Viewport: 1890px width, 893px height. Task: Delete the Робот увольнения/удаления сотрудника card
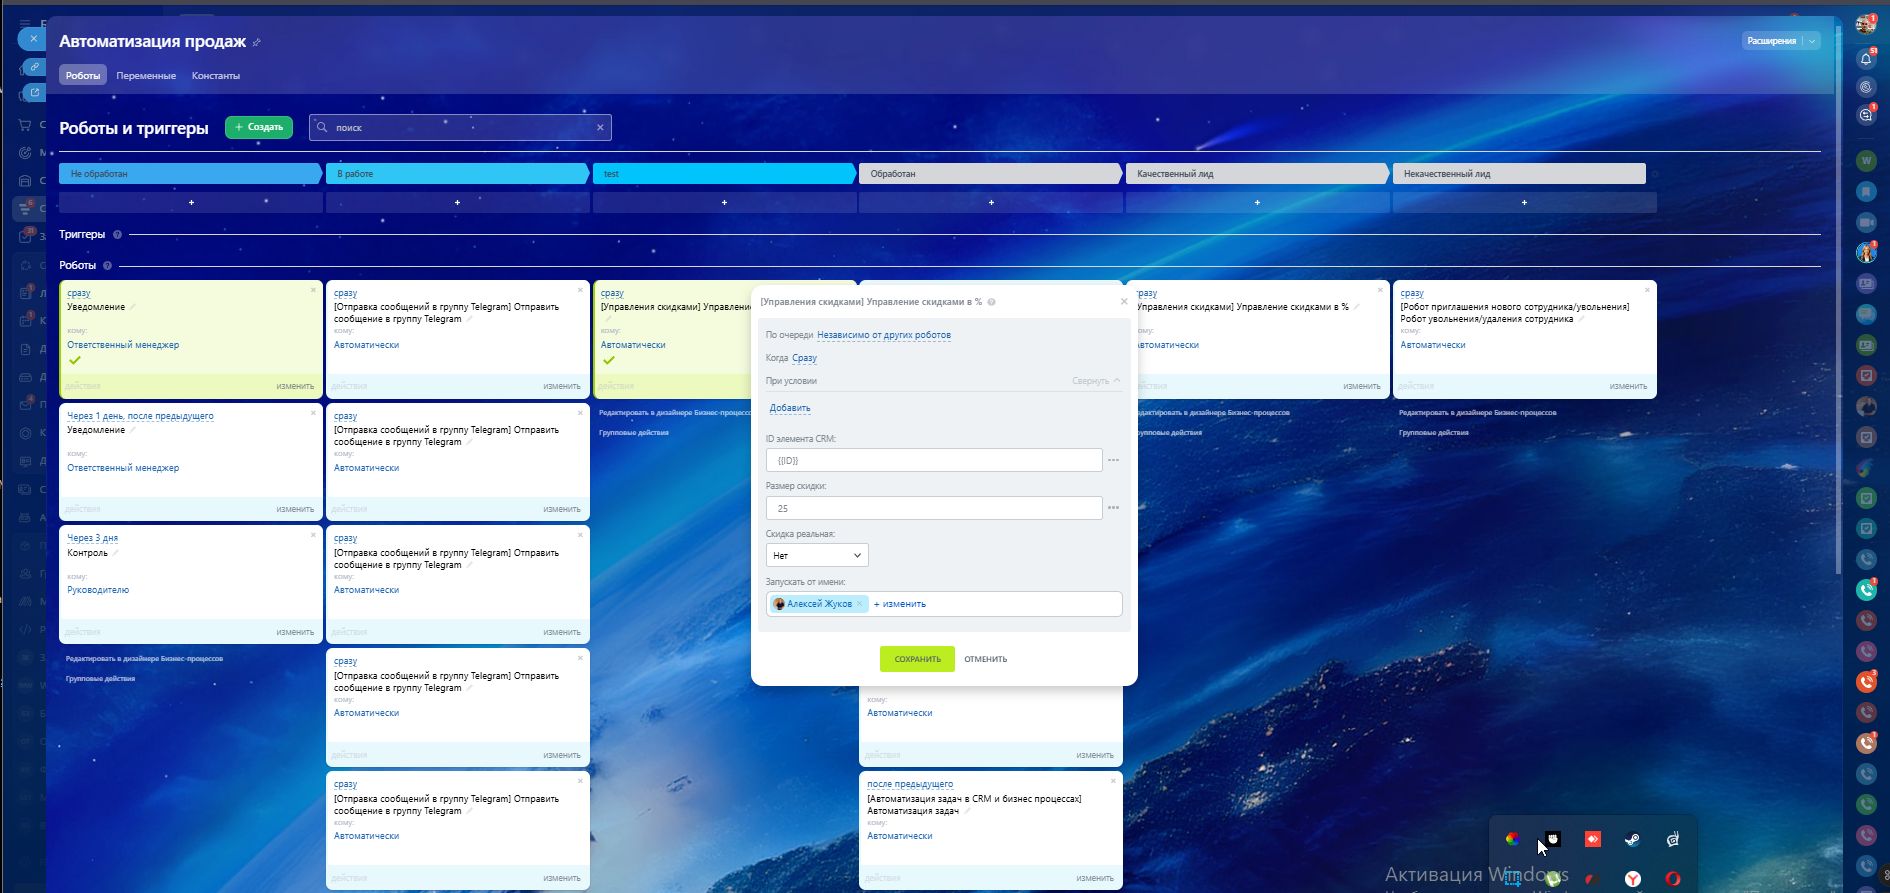1647,290
